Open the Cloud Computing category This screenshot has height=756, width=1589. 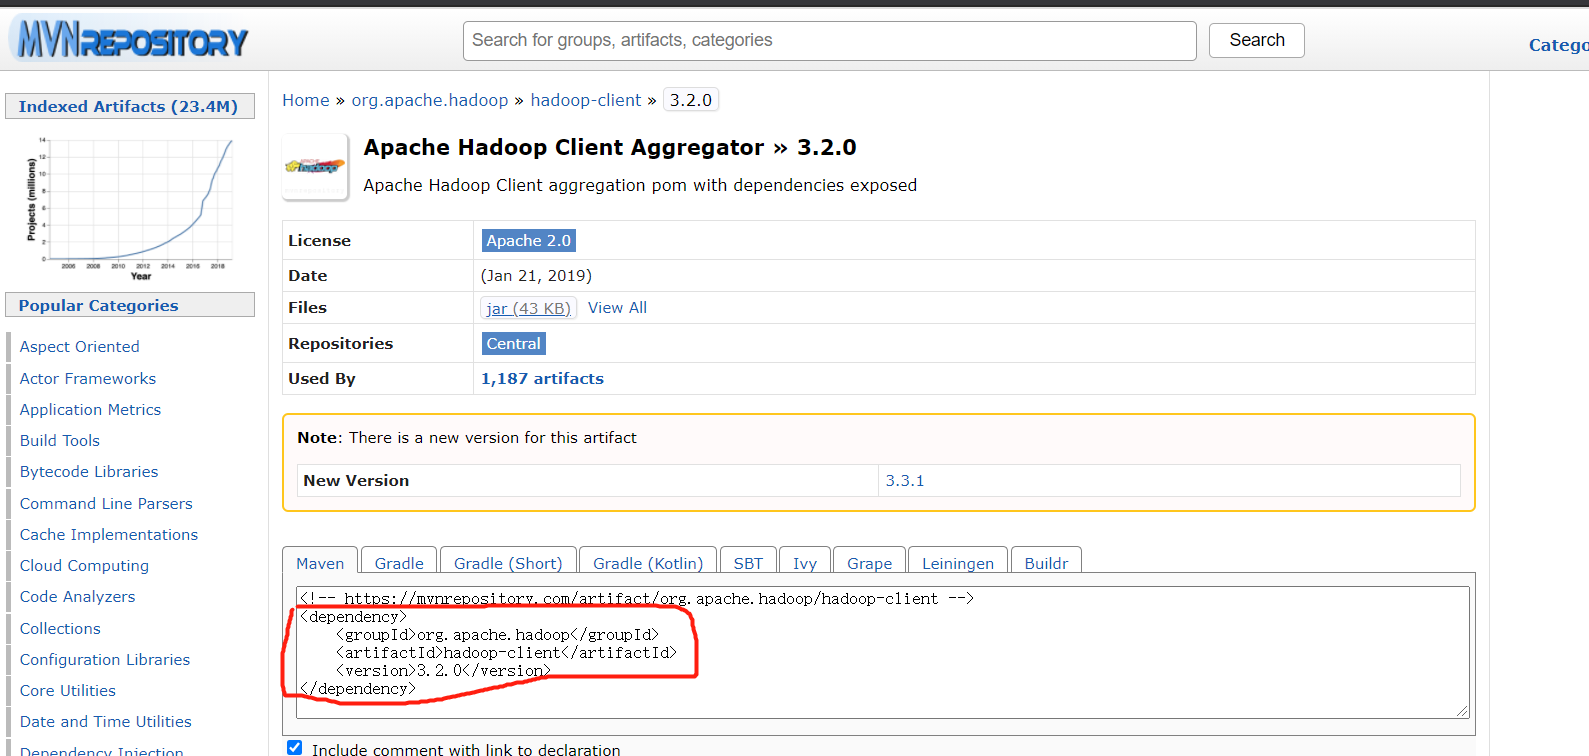(84, 566)
